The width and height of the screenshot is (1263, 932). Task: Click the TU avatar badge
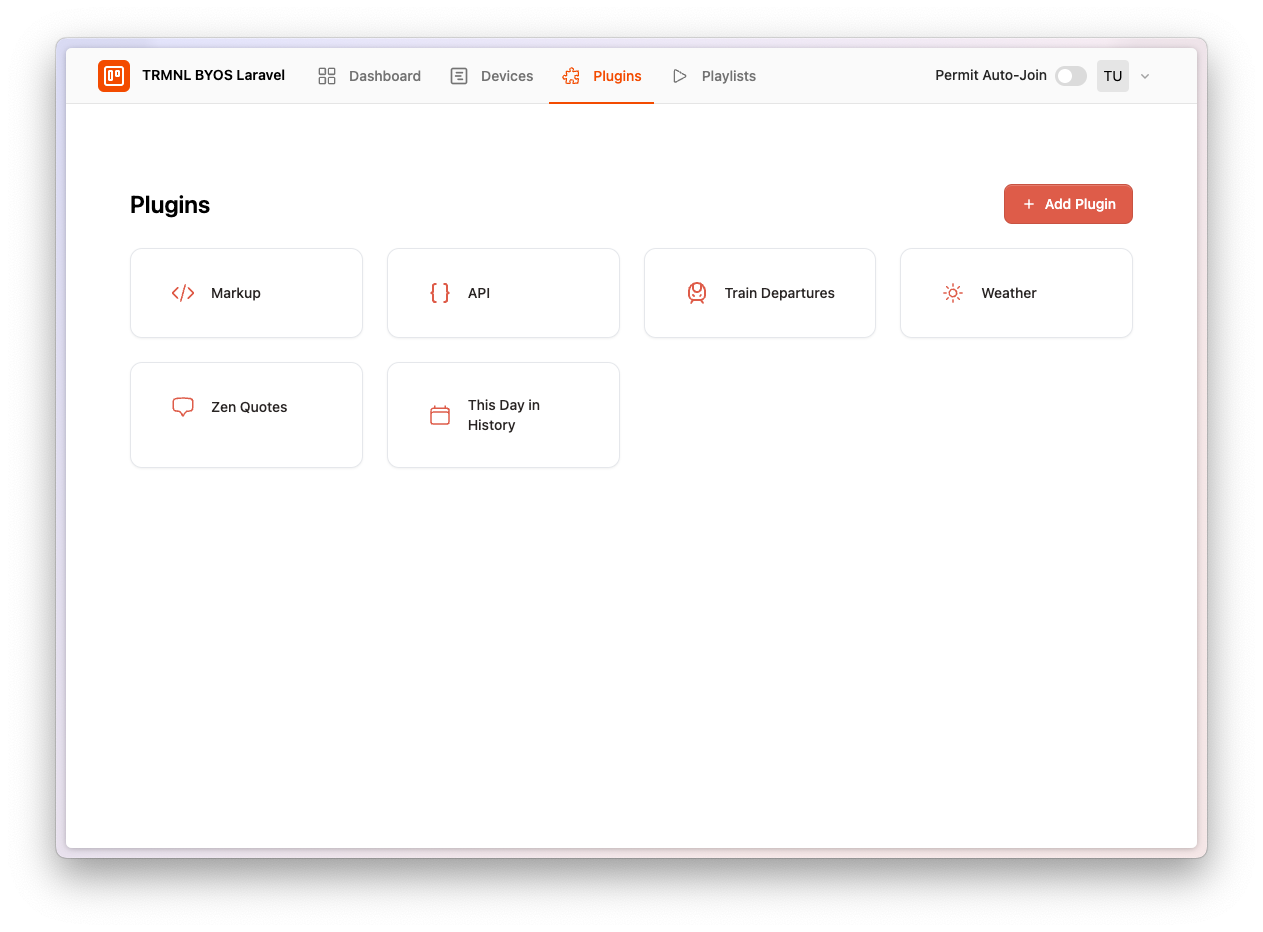[x=1112, y=75]
